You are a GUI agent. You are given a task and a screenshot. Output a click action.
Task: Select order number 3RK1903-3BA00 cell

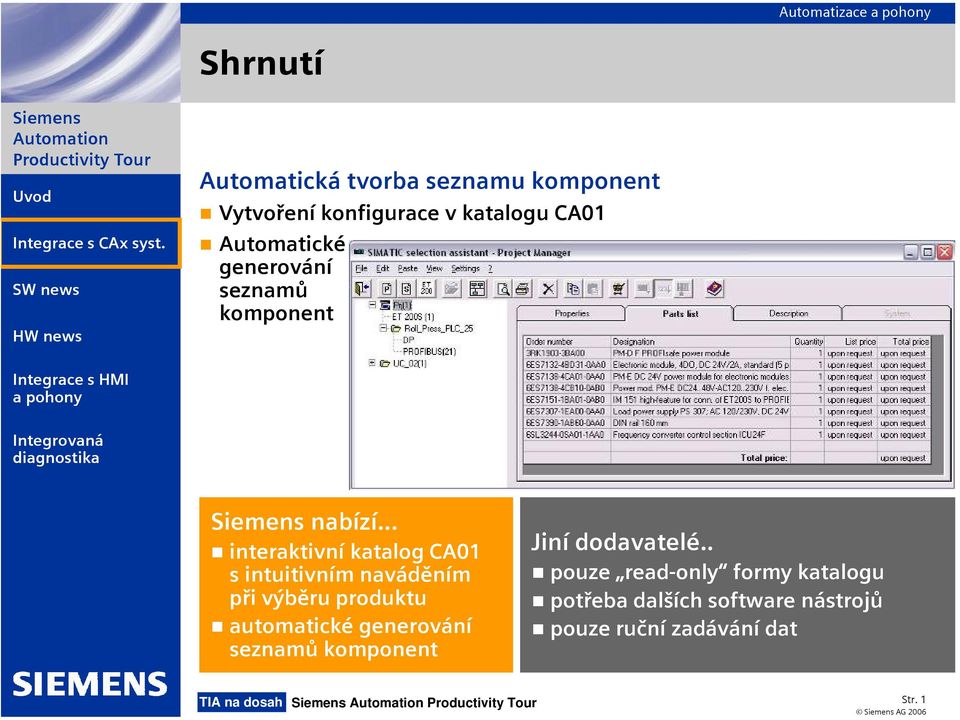[568, 353]
